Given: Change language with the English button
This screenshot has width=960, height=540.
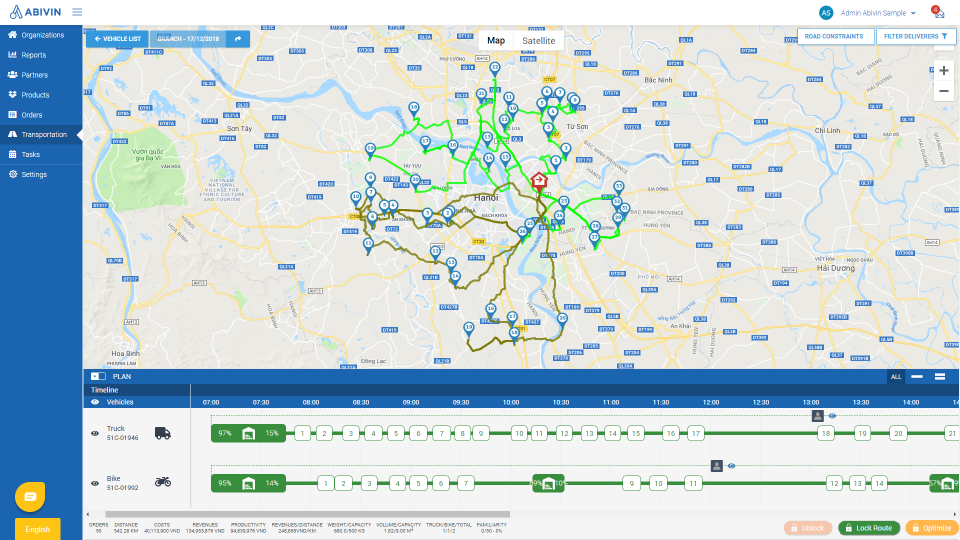Looking at the screenshot, I should (37, 529).
